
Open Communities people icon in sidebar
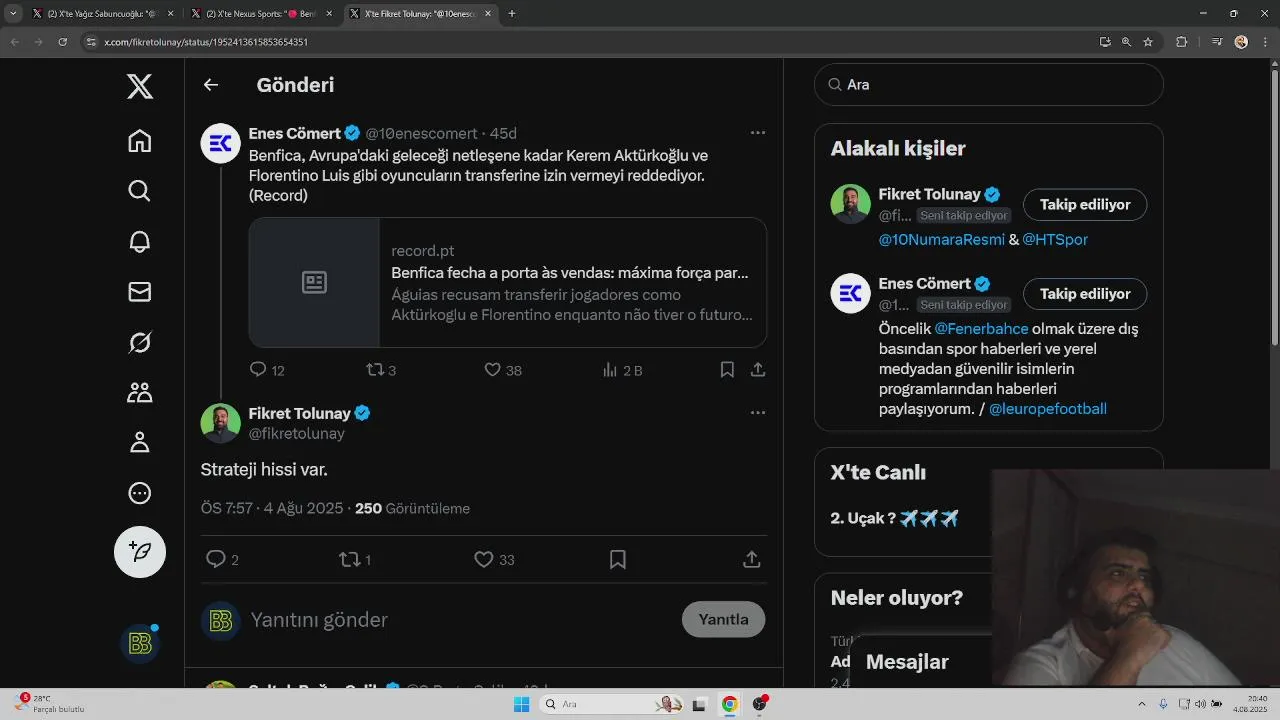(140, 392)
